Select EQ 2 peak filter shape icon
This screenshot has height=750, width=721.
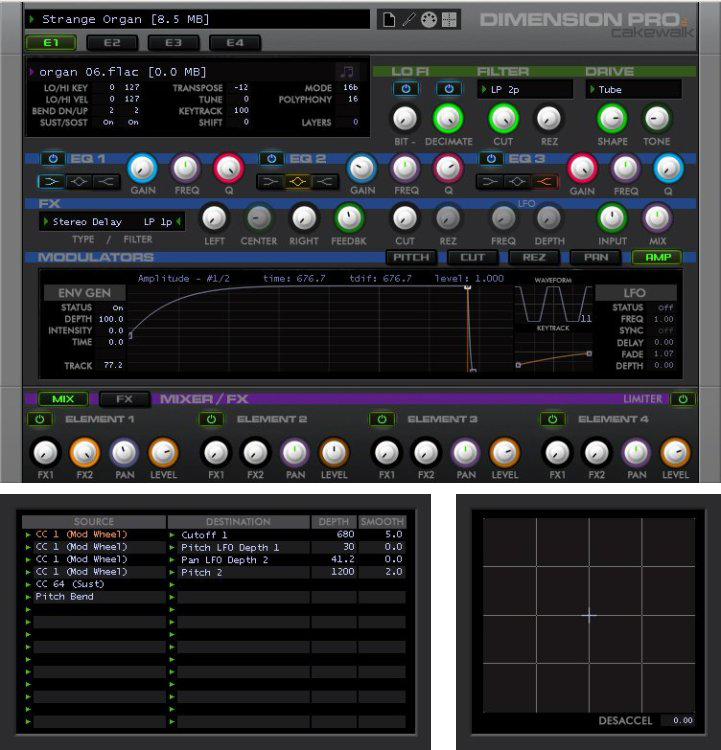tap(298, 182)
